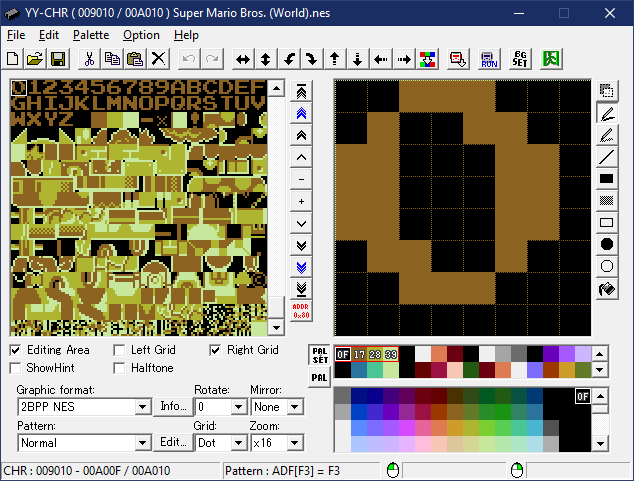Click the green kanji toolbar icon
Viewport: 634px width, 481px height.
[x=551, y=59]
